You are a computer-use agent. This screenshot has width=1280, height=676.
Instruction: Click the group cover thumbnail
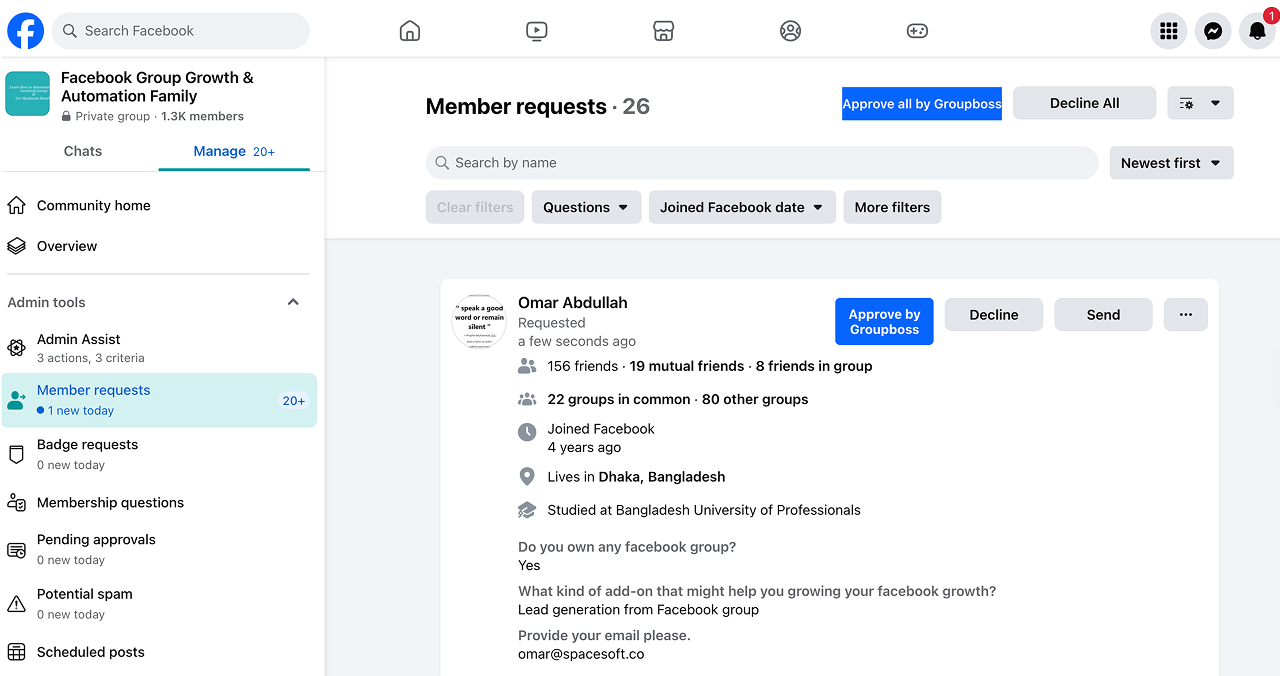pyautogui.click(x=28, y=94)
